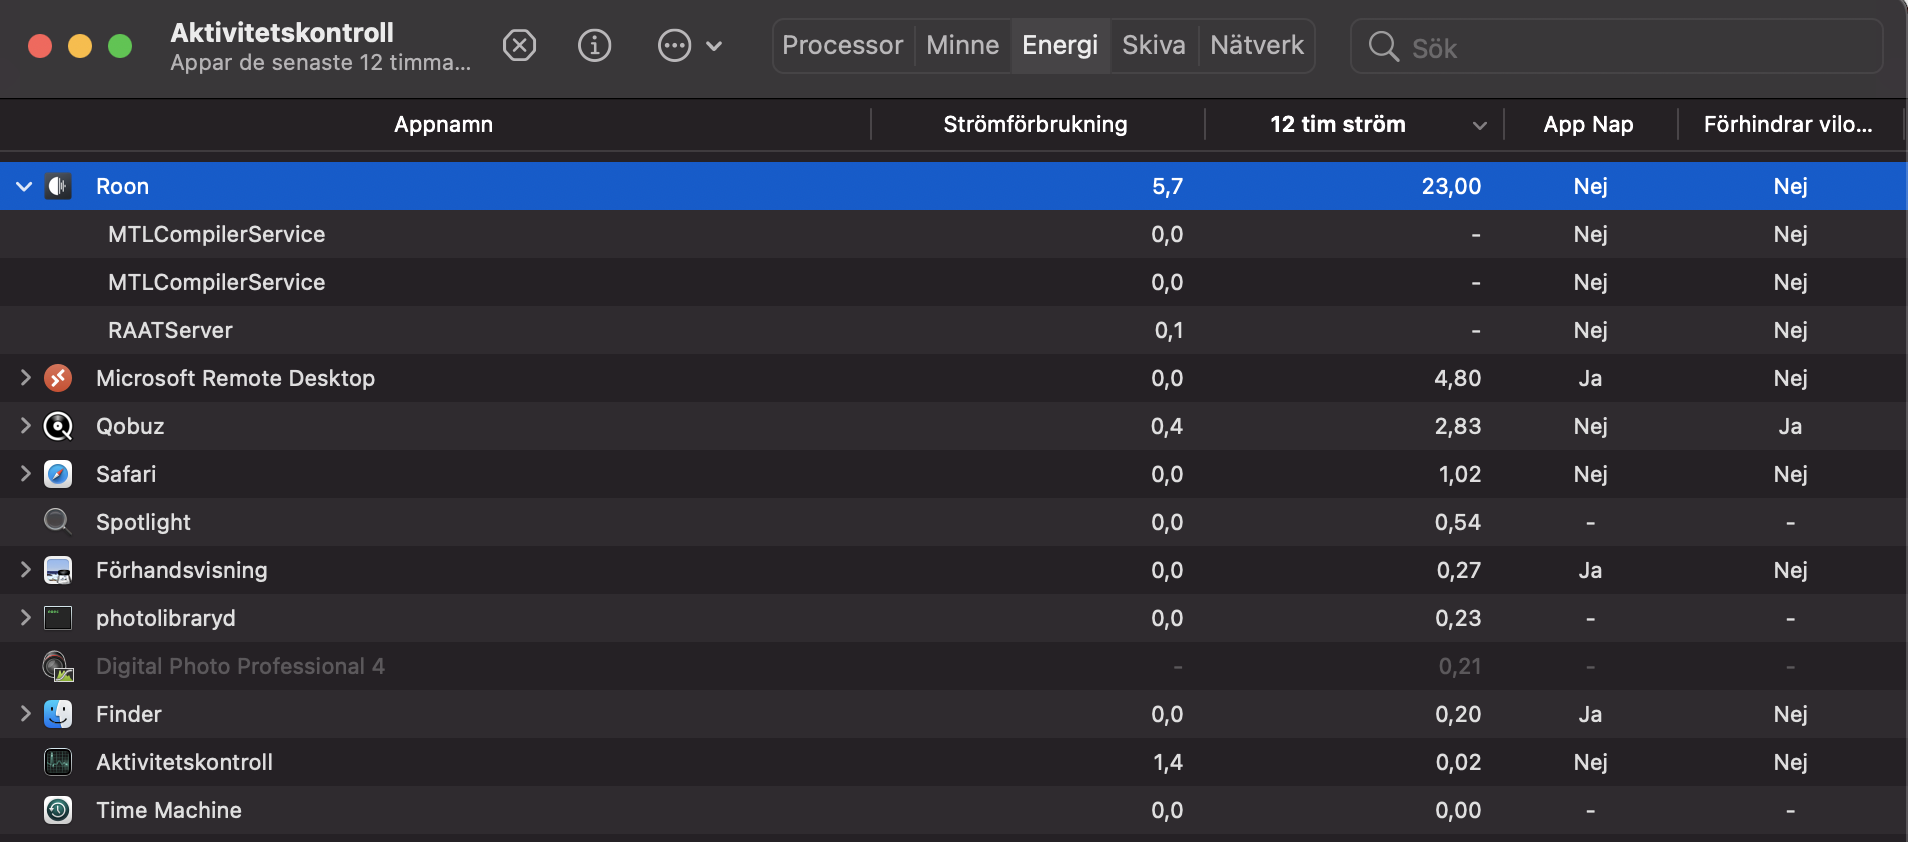Select the Aktivitetskontroll row name

point(184,762)
